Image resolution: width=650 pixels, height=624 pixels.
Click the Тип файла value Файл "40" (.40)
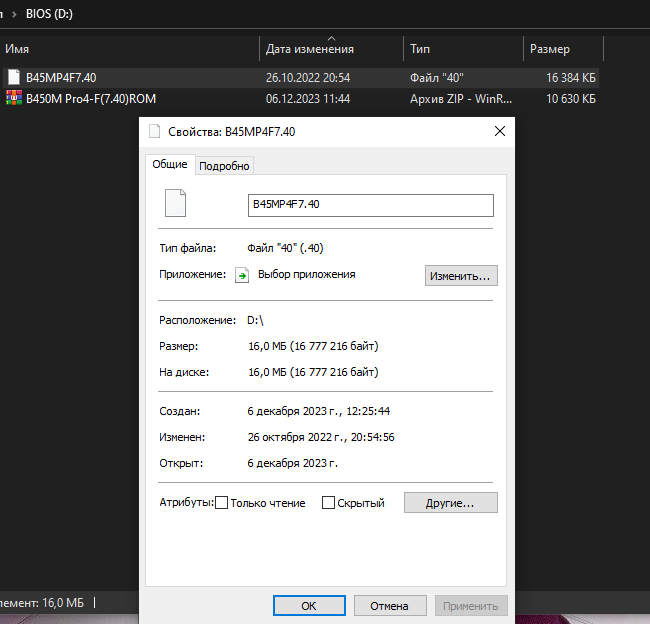[285, 248]
